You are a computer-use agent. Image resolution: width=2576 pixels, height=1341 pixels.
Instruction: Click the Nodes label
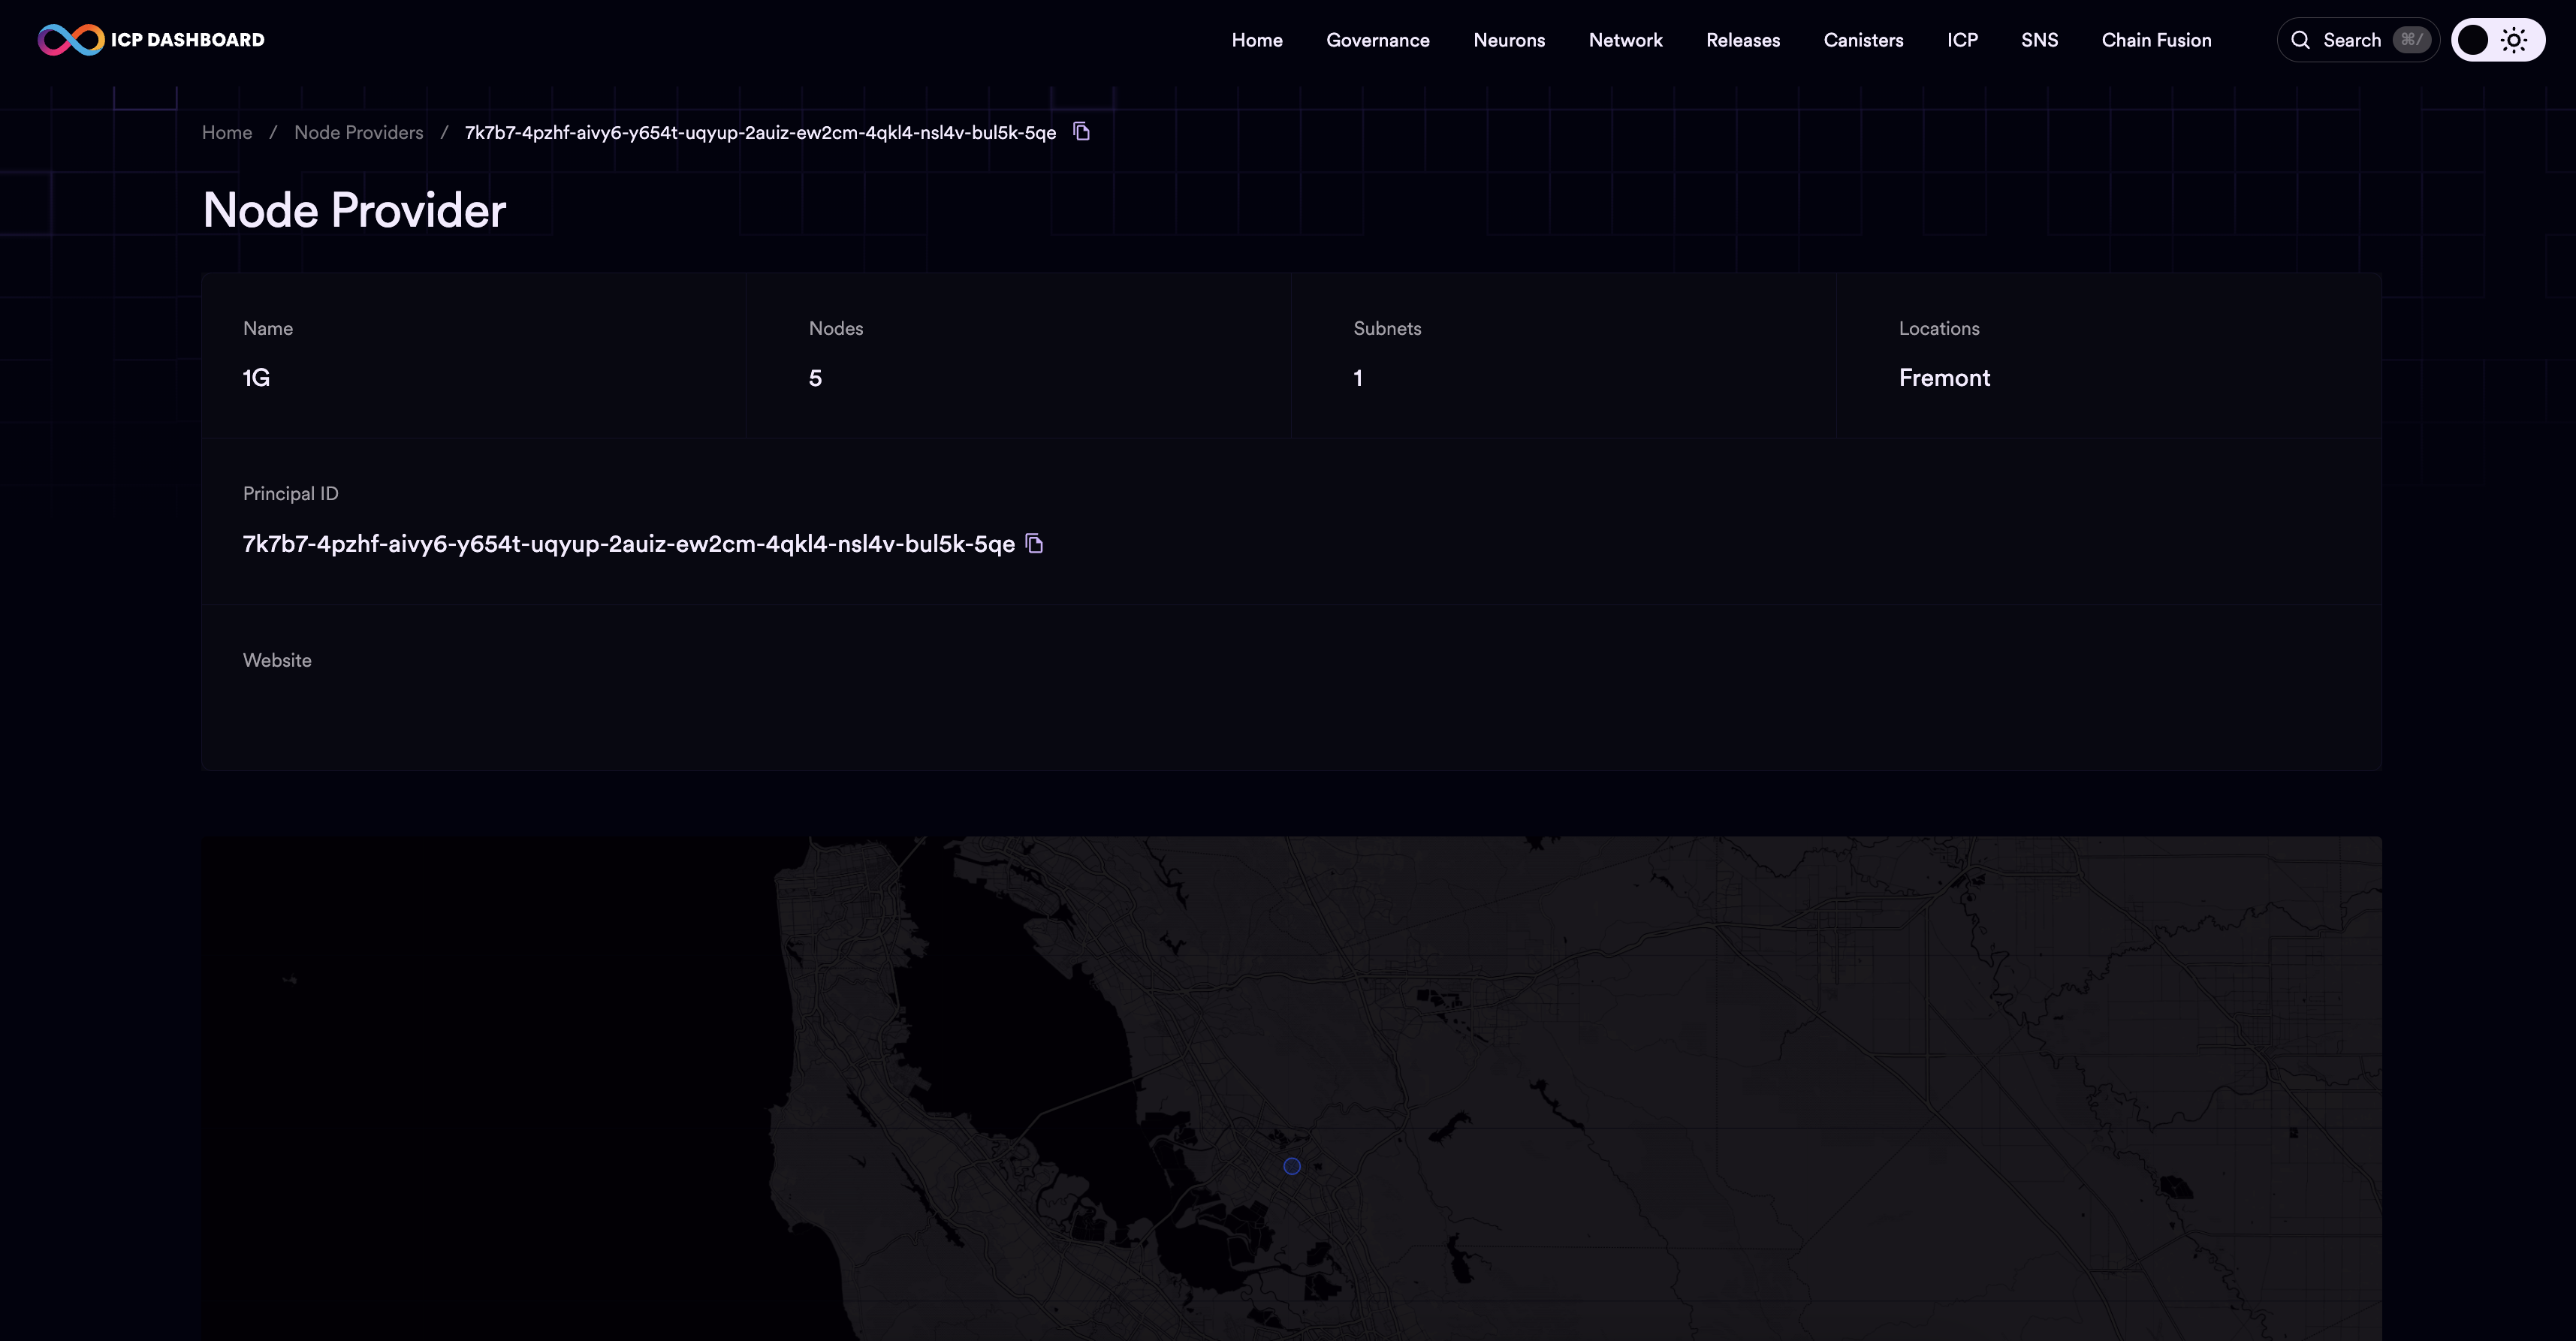(x=836, y=328)
